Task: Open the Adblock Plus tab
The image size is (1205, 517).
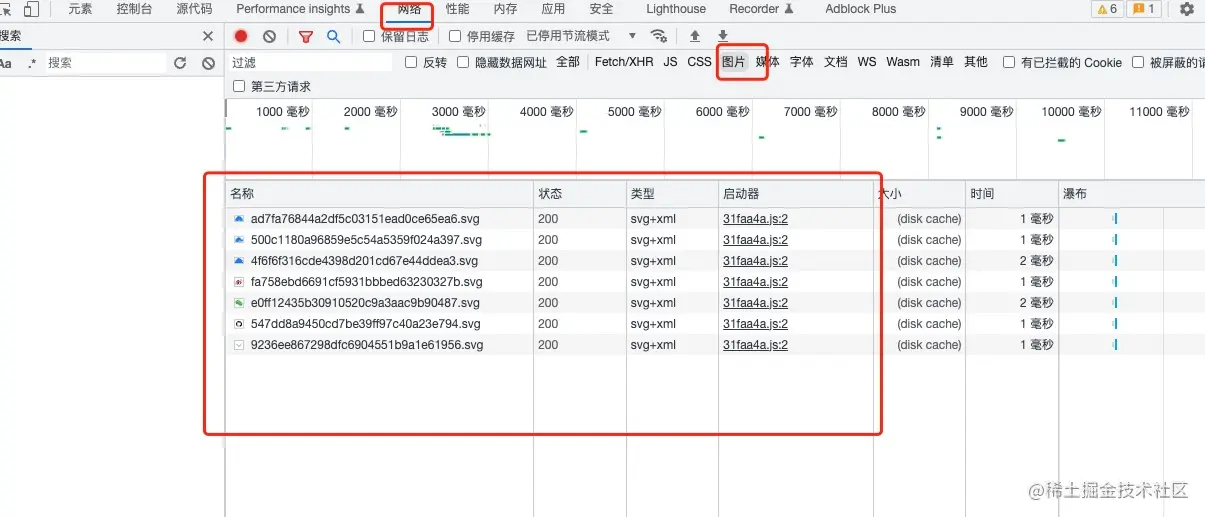Action: (x=861, y=9)
